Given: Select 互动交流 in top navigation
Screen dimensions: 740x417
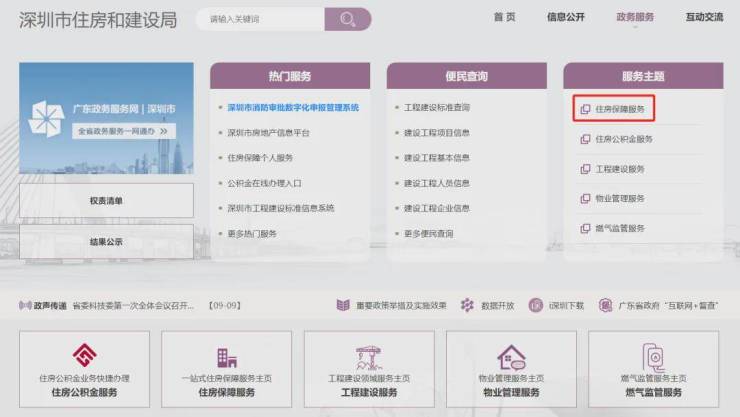Looking at the screenshot, I should coord(703,17).
